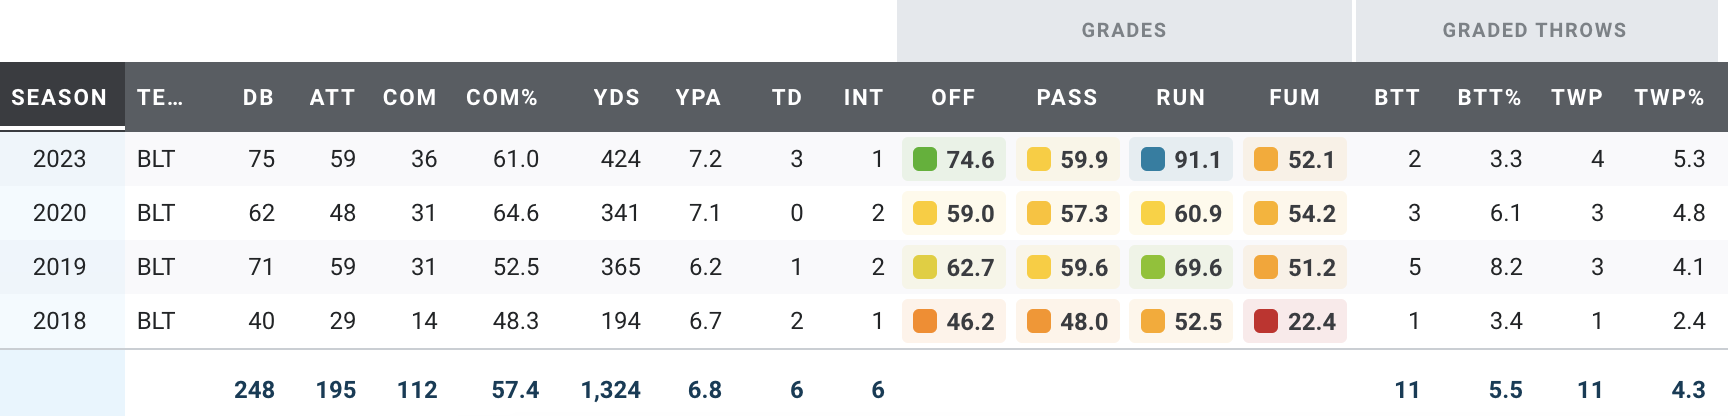This screenshot has height=416, width=1728.
Task: Click the orange 46.2 offense grade swatch
Action: point(925,321)
